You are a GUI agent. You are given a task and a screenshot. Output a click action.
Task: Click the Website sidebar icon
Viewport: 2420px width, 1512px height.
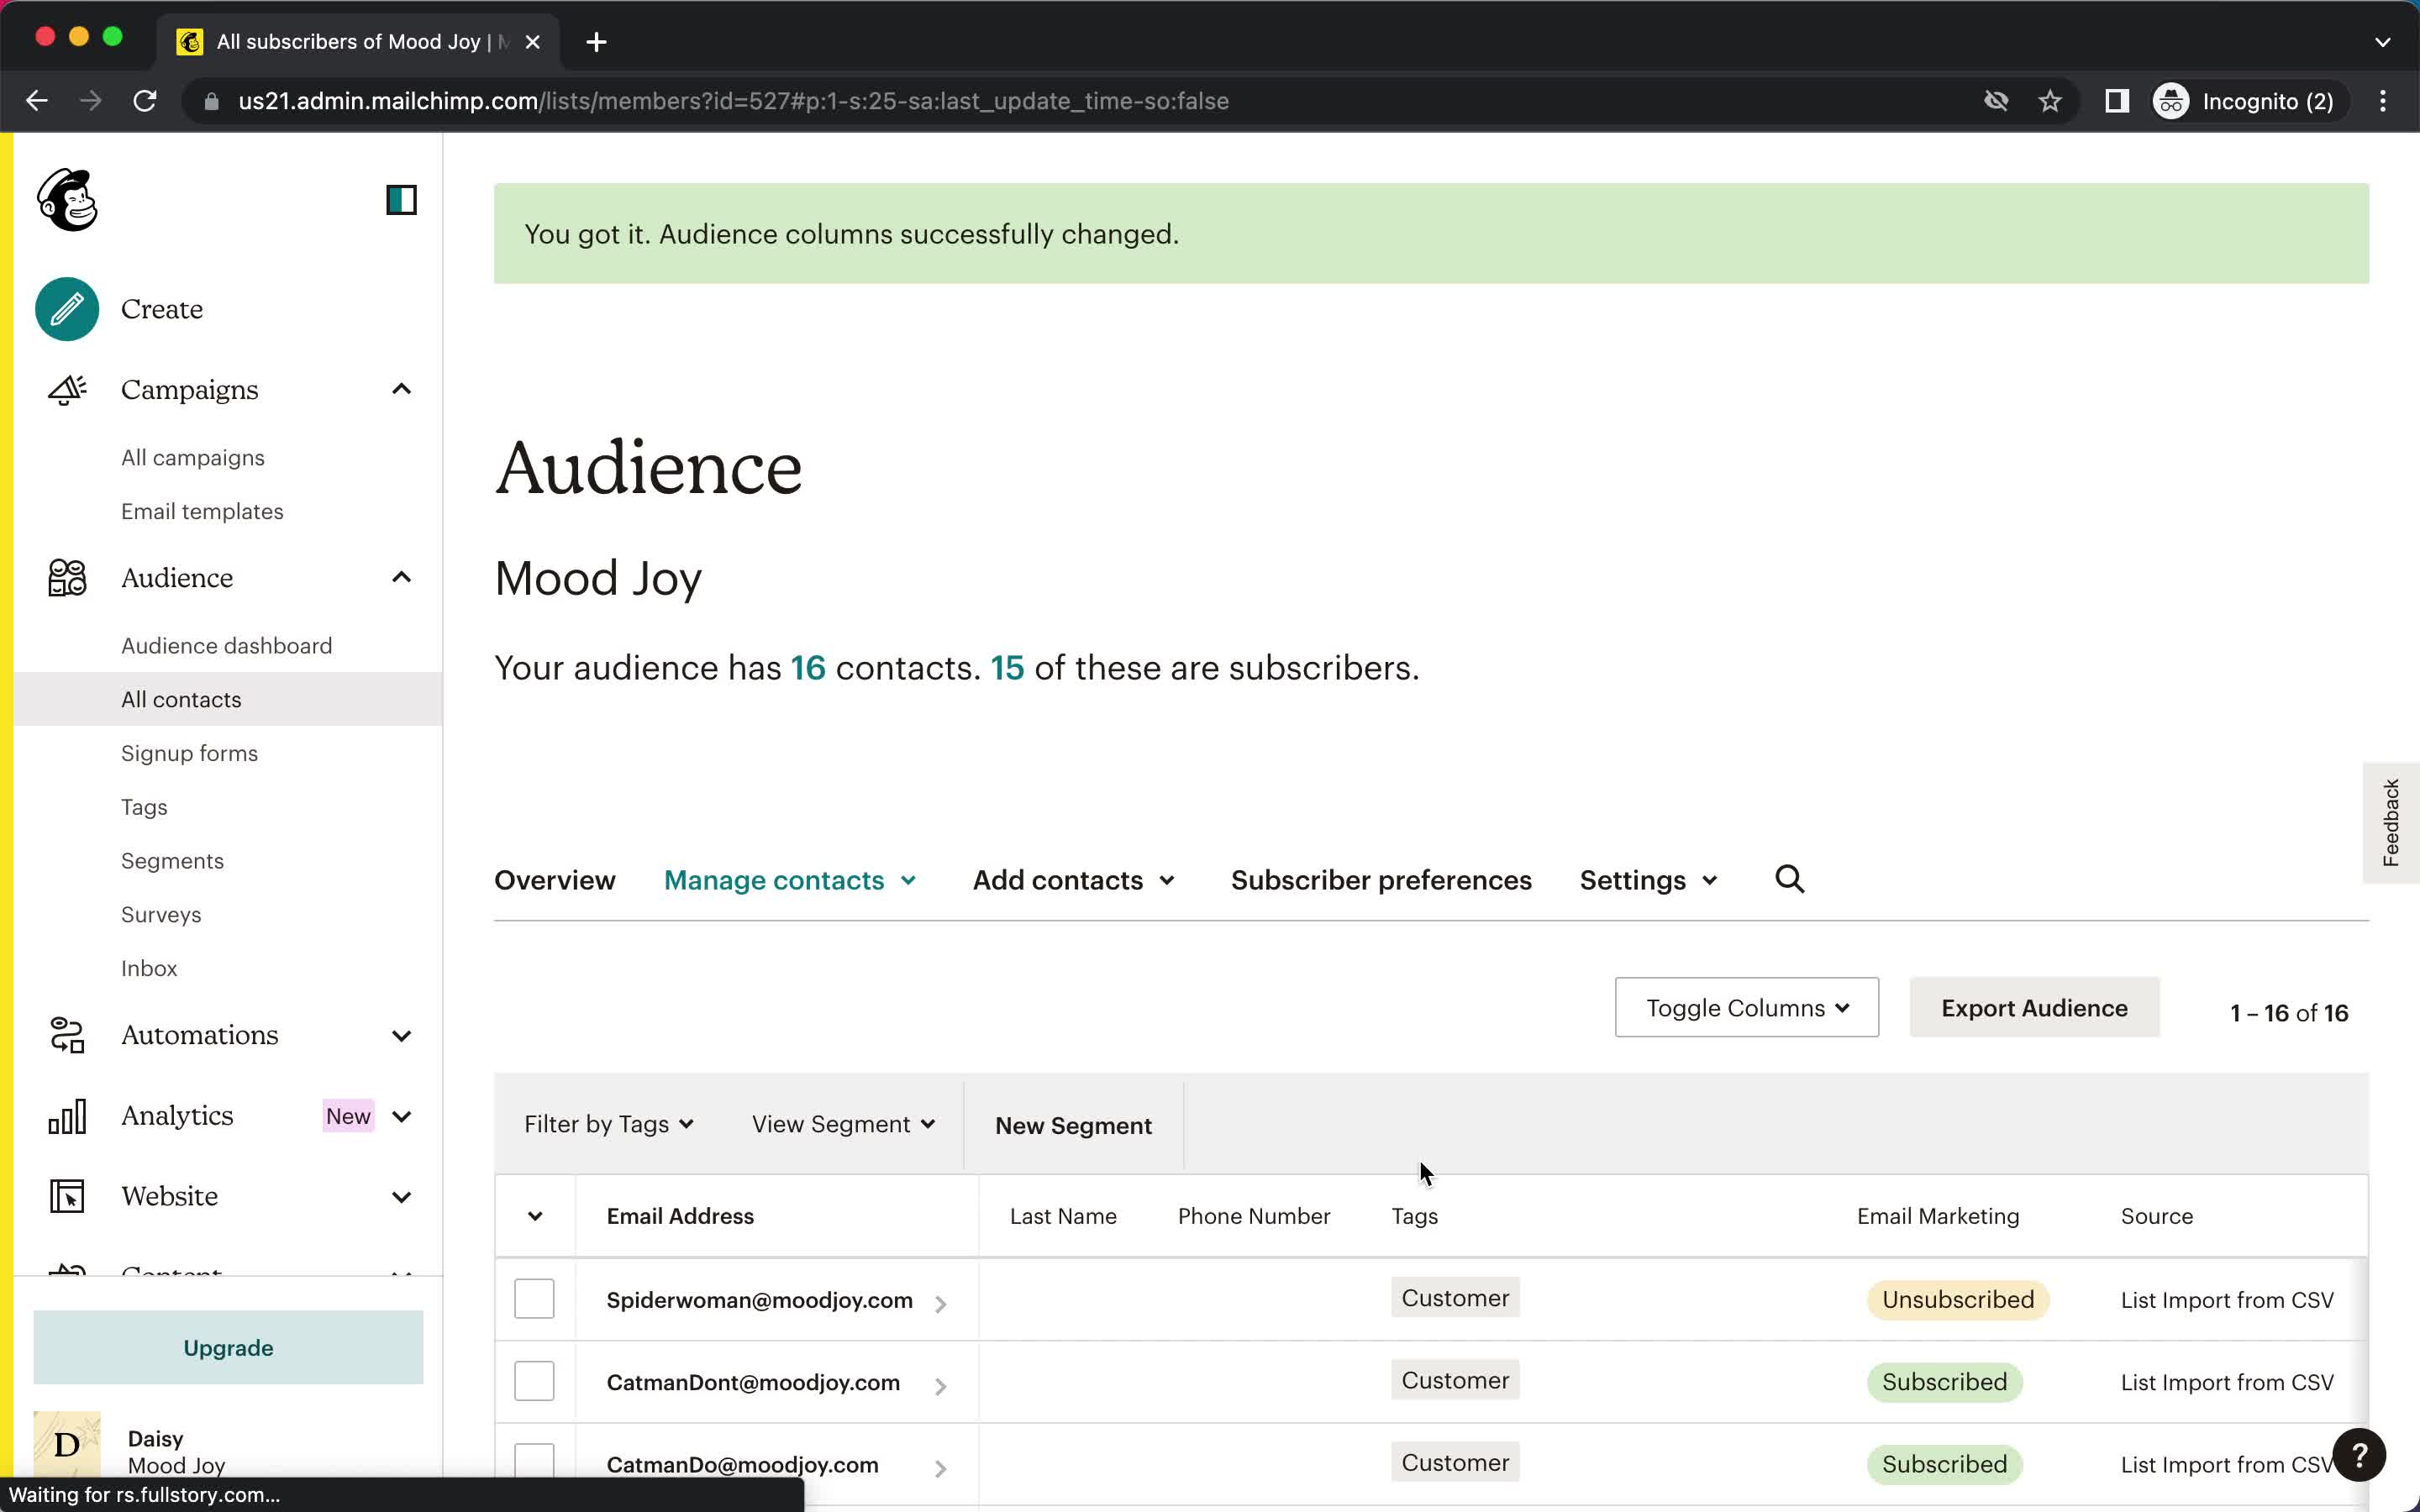[66, 1195]
